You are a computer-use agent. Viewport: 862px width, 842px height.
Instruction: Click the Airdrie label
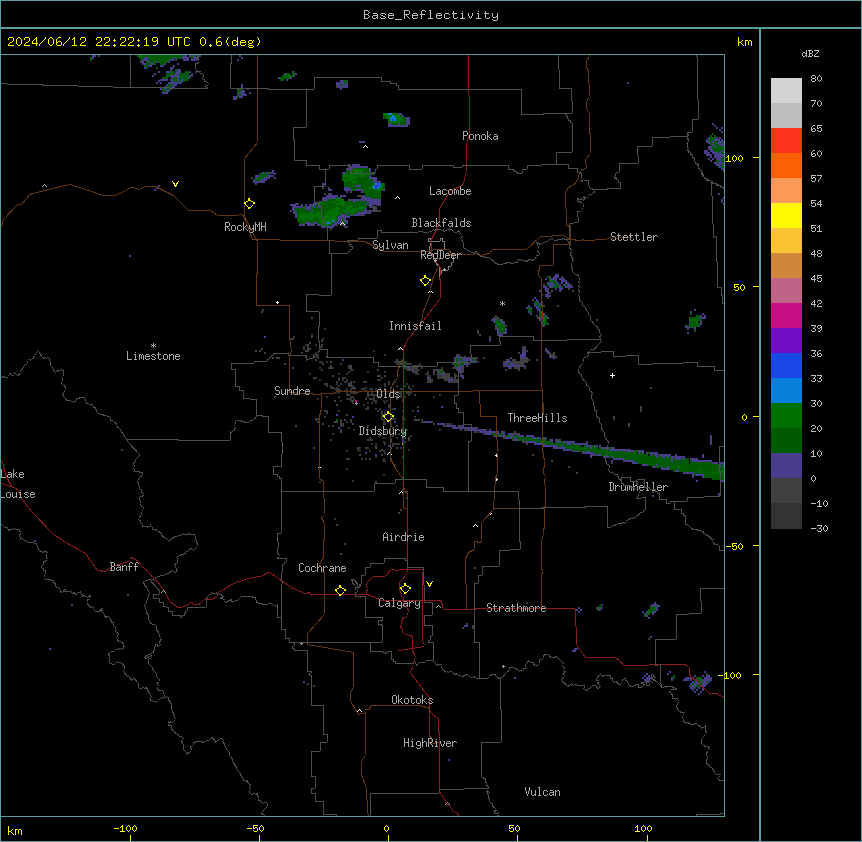pos(403,537)
